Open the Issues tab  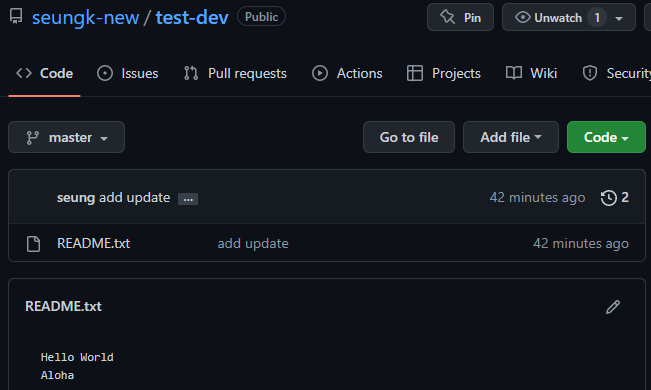[127, 74]
